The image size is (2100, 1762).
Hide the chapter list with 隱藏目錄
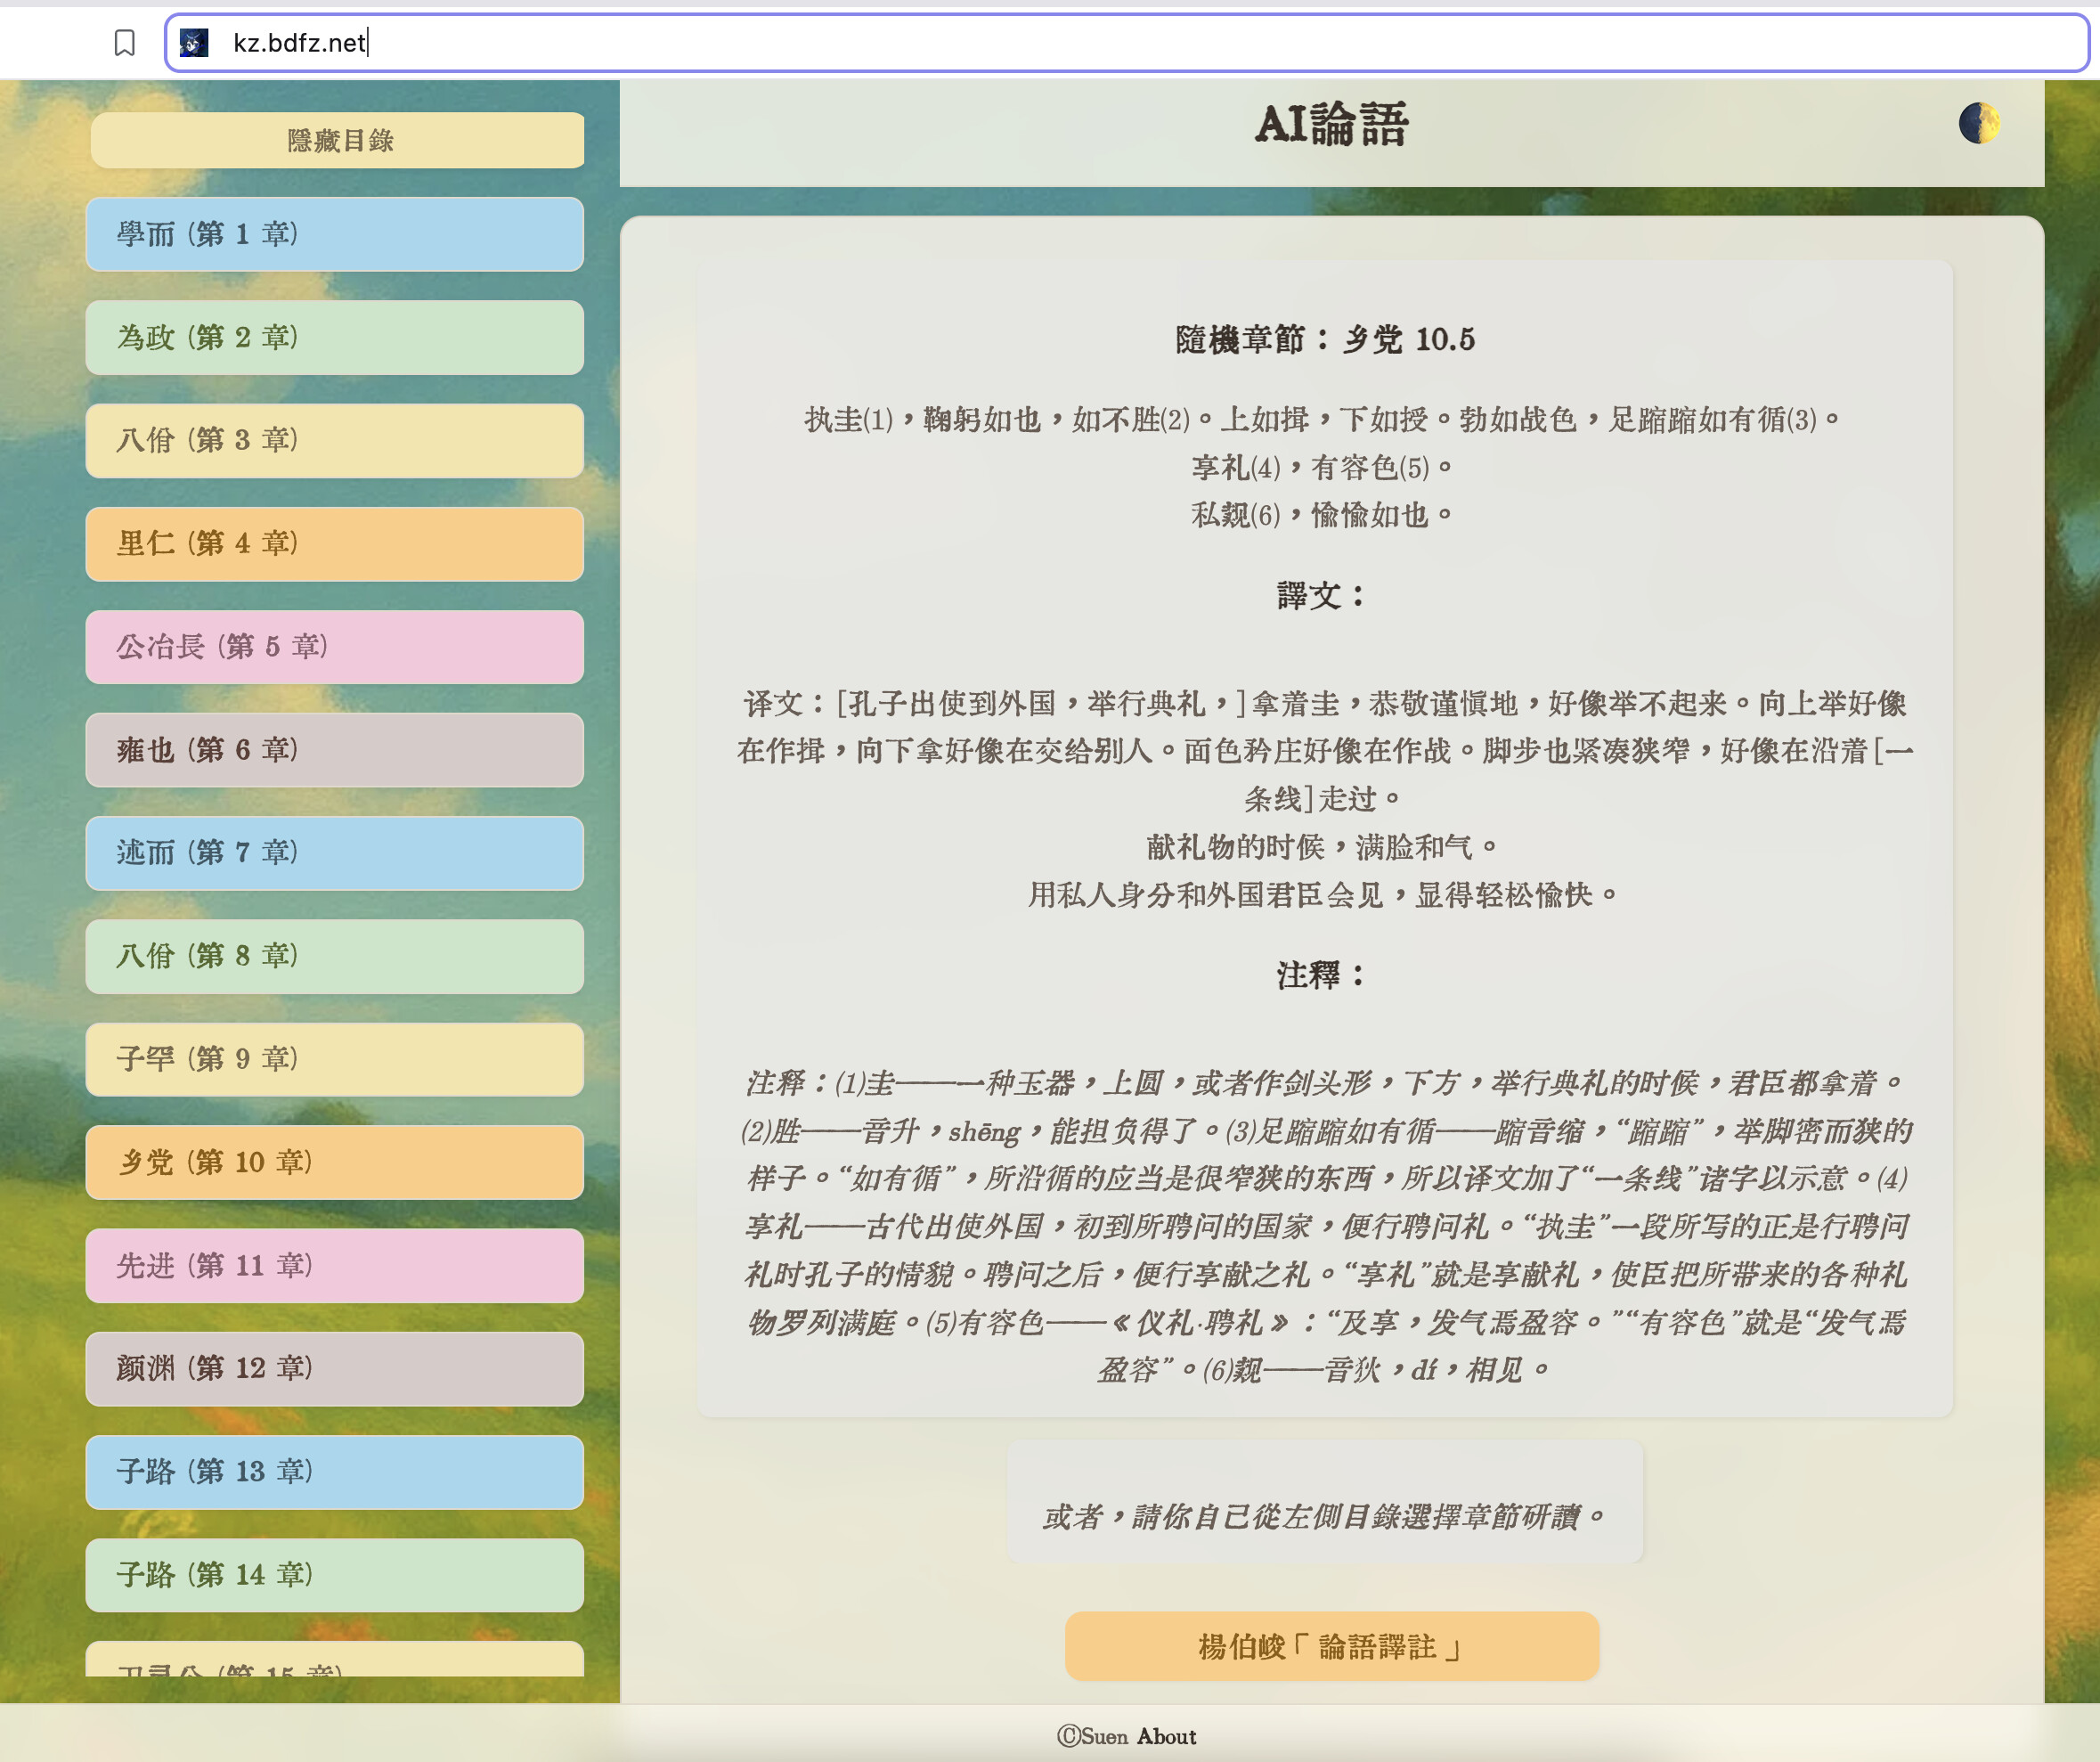click(337, 140)
